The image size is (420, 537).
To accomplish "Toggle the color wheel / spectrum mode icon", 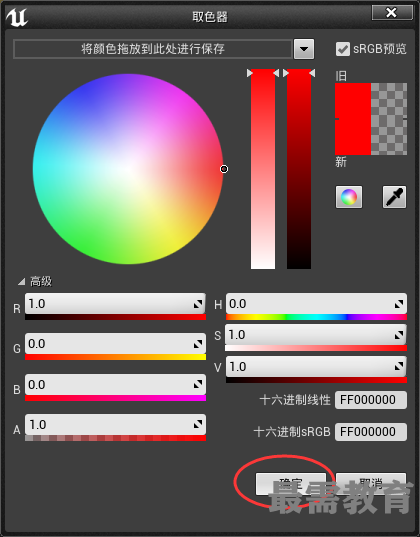I will coord(349,197).
